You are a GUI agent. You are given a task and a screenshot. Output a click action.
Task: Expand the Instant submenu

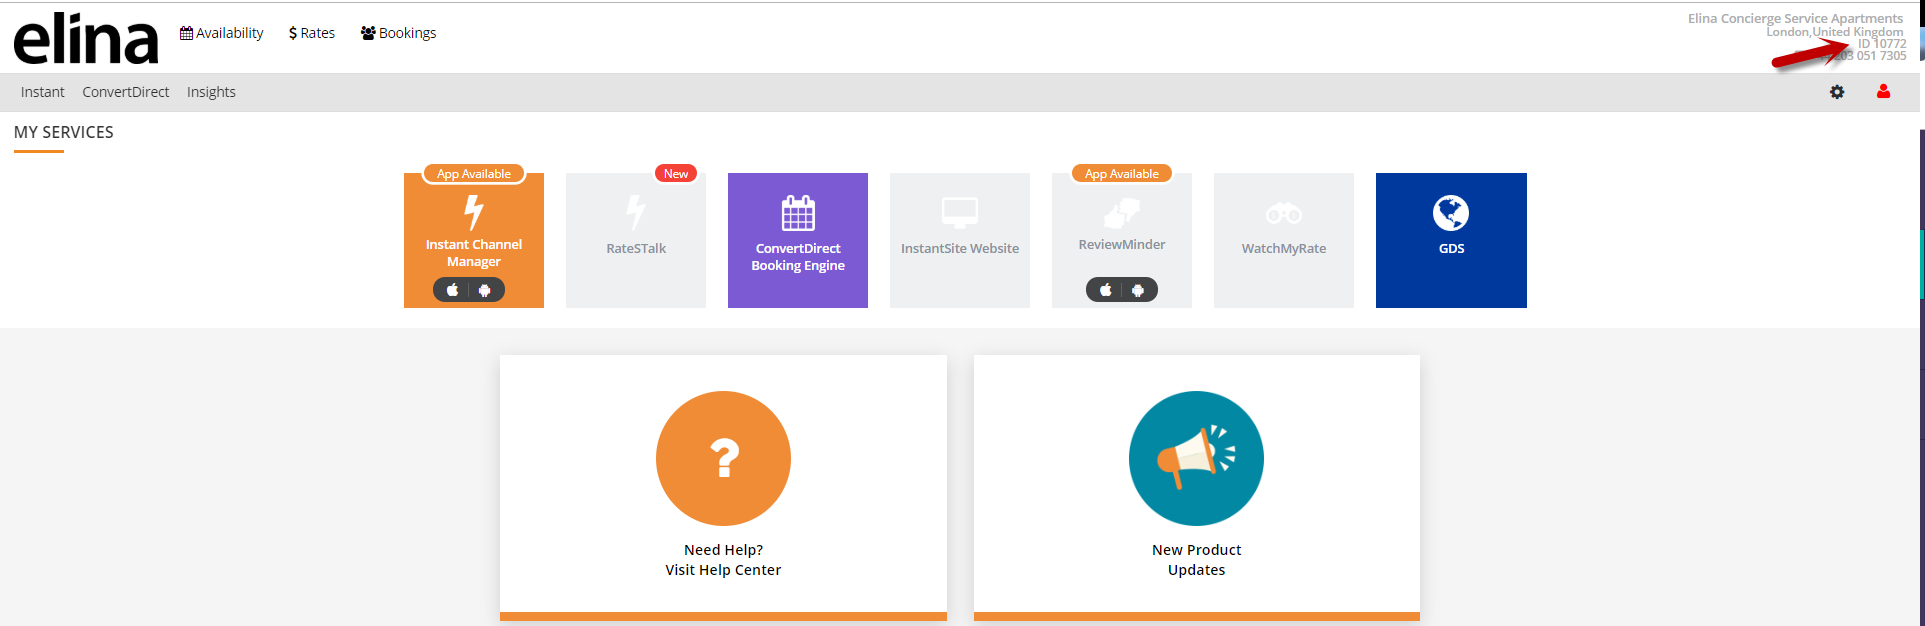click(43, 92)
